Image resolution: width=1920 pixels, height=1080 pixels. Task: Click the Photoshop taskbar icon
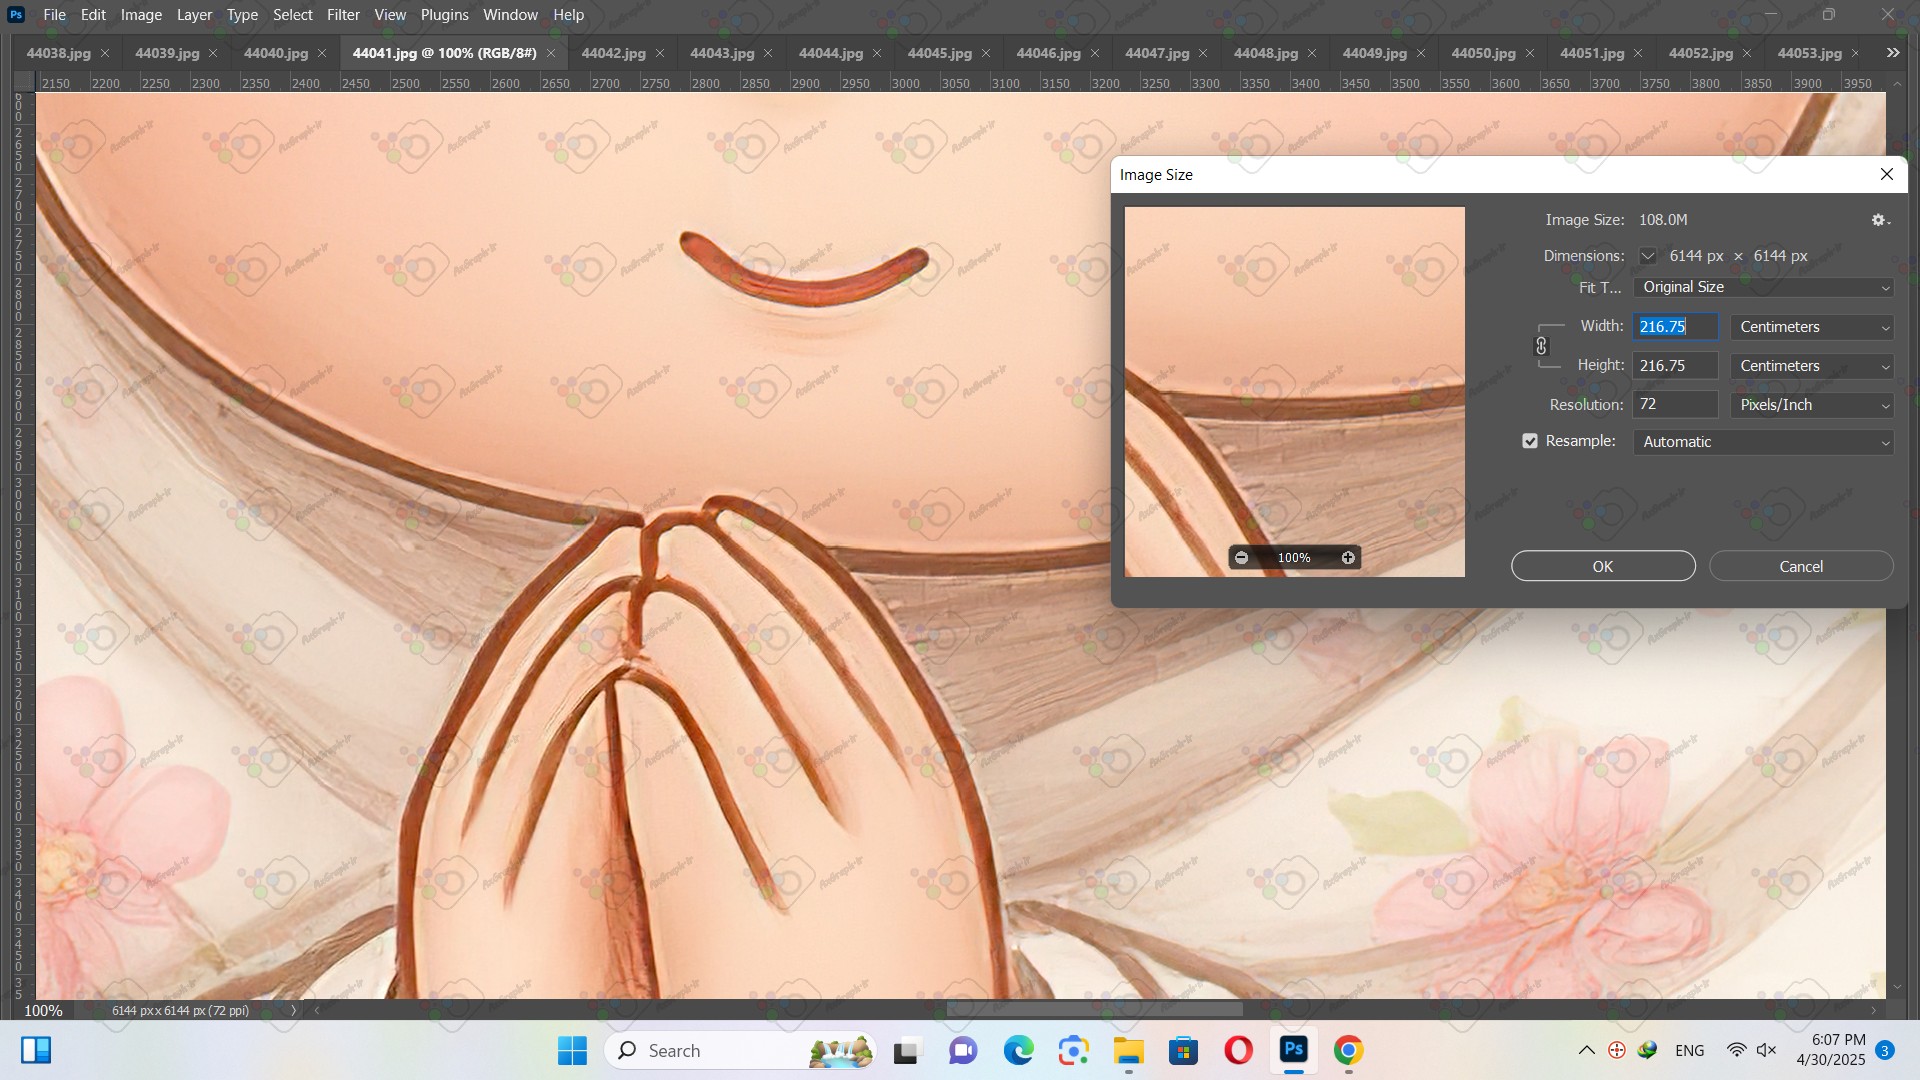click(1294, 1050)
